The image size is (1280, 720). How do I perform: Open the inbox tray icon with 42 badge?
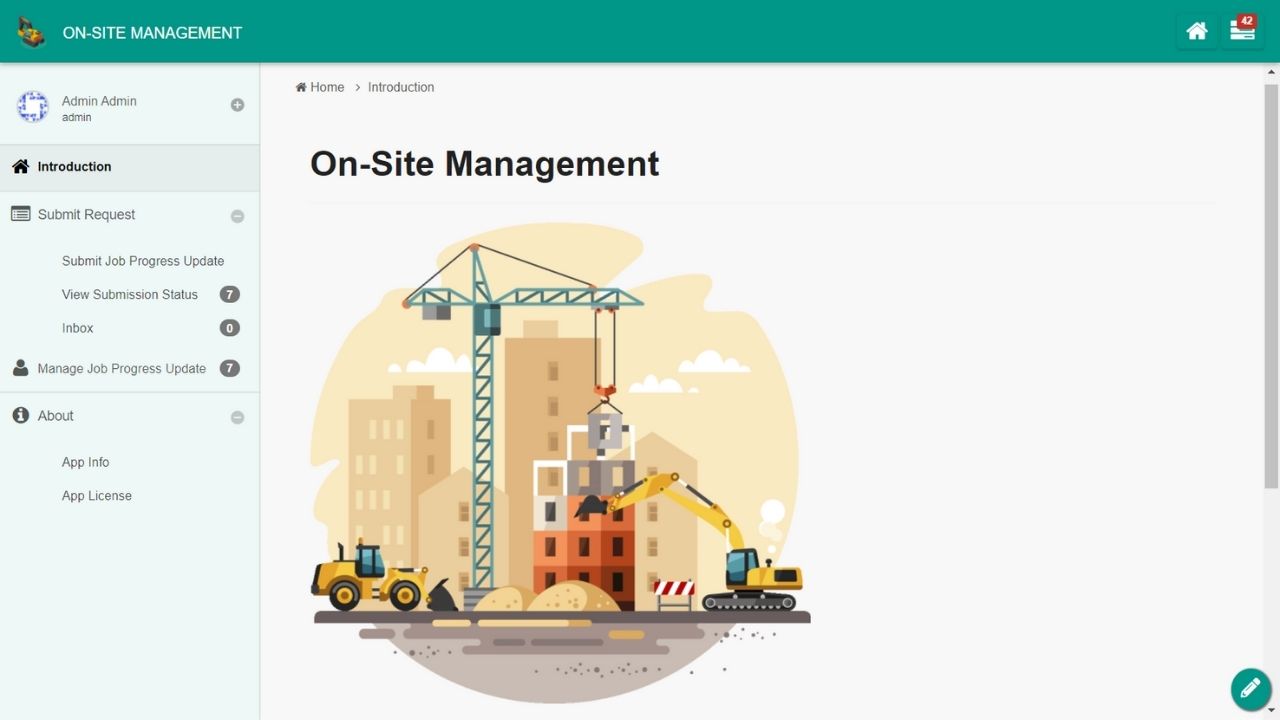[x=1242, y=31]
